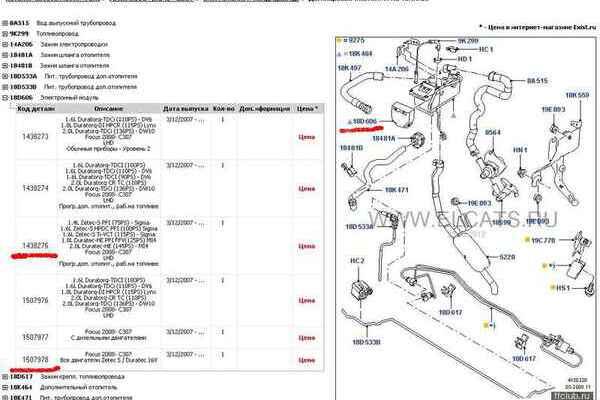Click the HS1 callout in diagram
The image size is (600, 400).
click(563, 288)
